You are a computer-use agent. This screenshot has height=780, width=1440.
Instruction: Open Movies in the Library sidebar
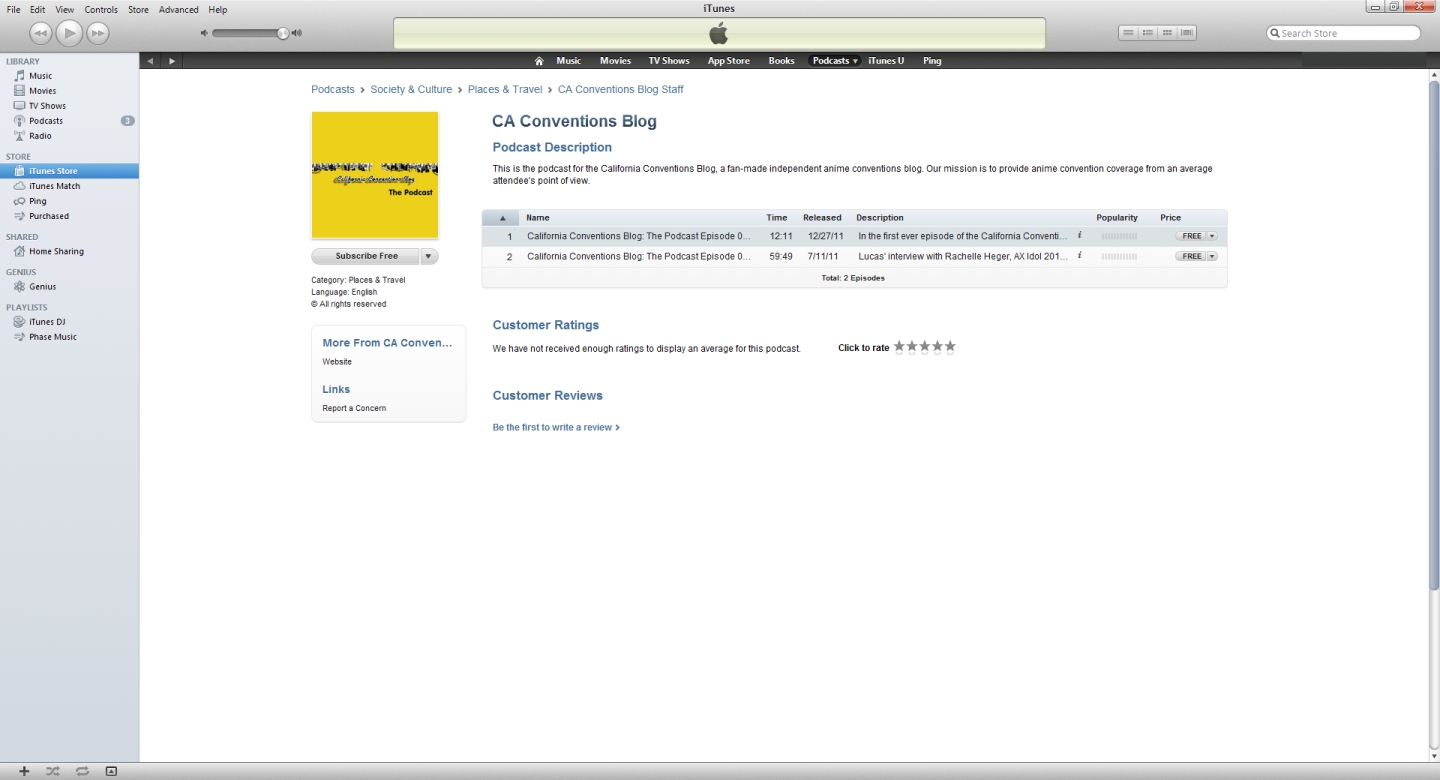(x=42, y=91)
